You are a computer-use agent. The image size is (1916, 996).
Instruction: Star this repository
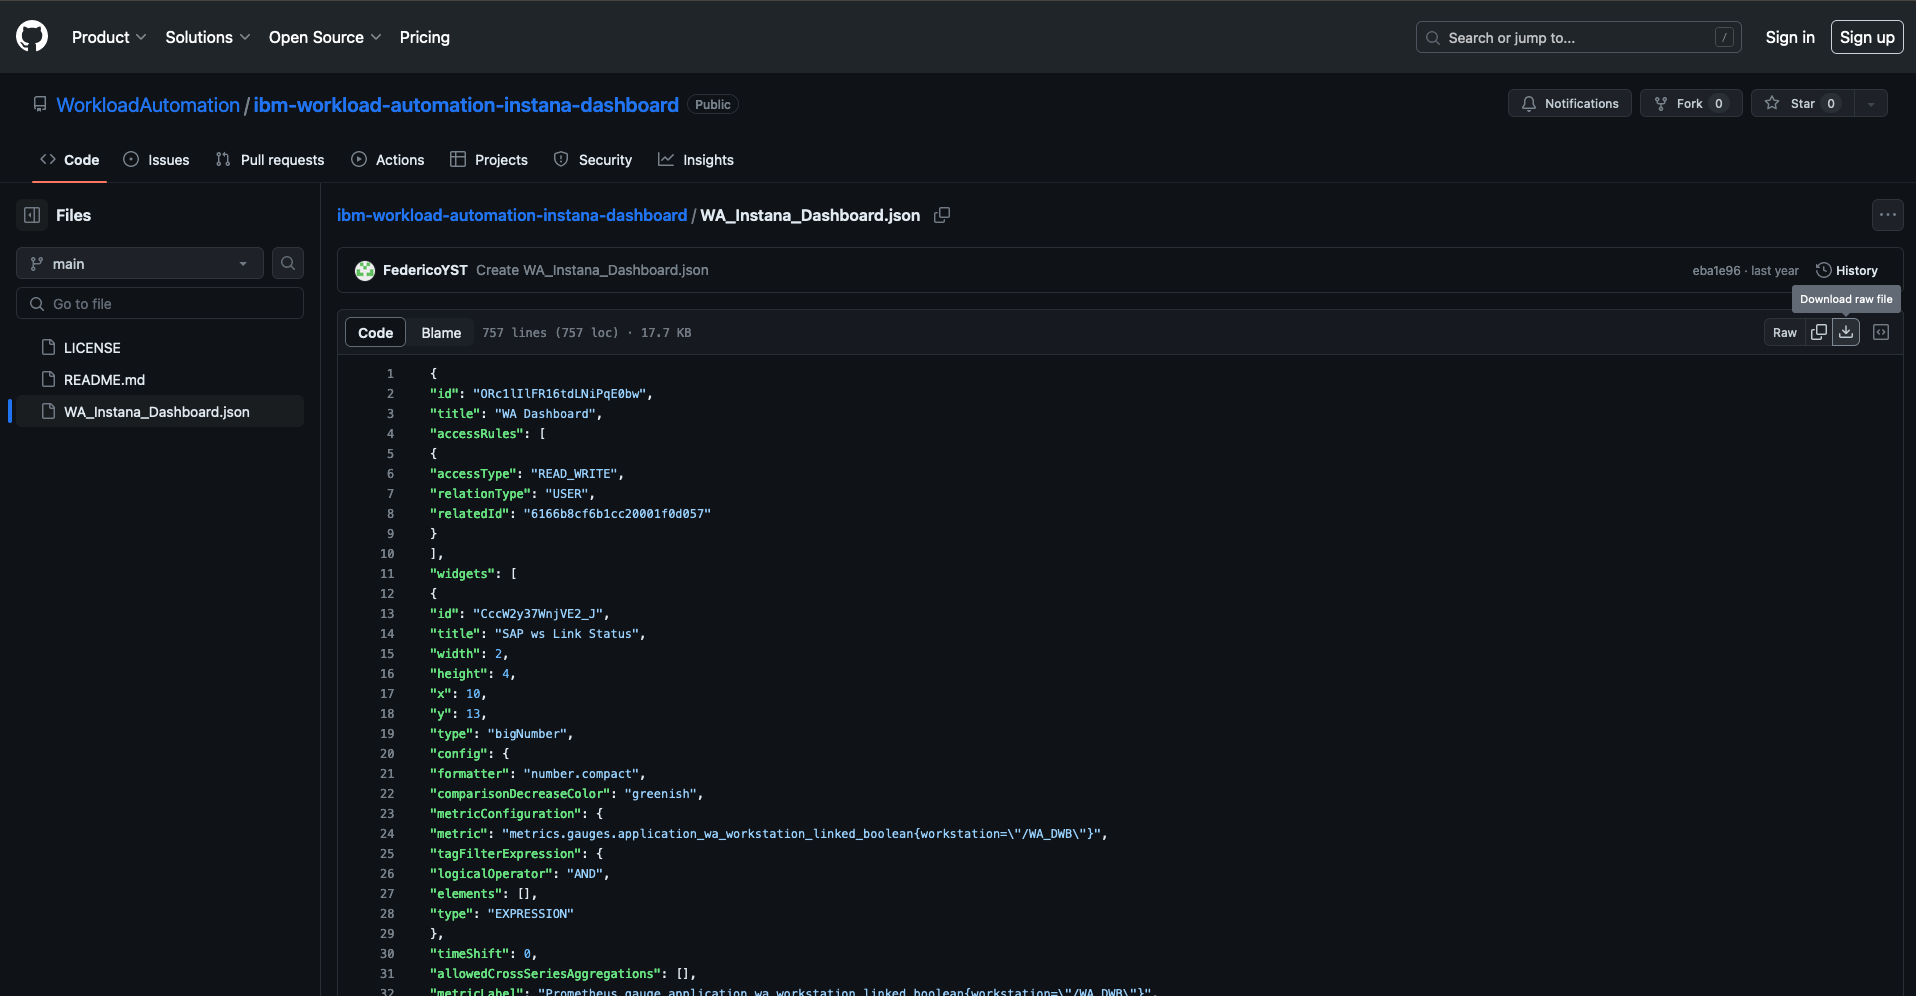click(x=1803, y=103)
